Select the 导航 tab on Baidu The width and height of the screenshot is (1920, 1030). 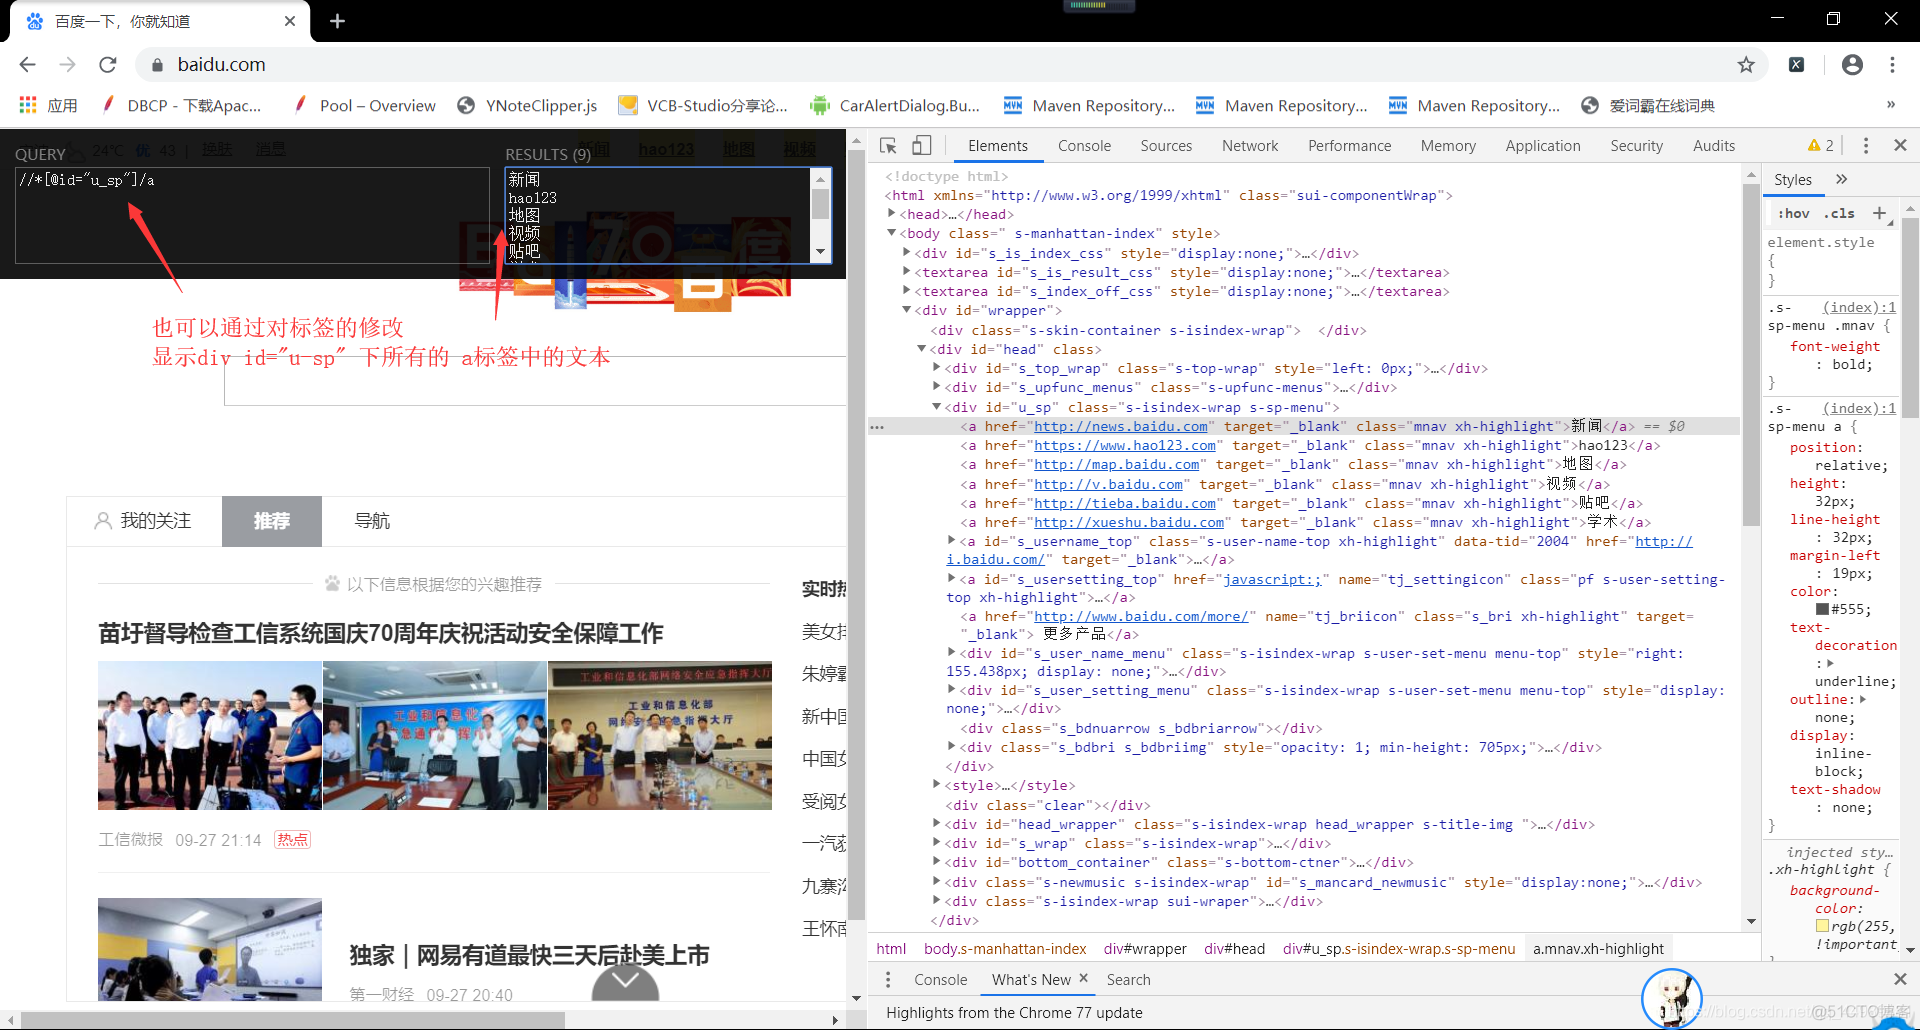372,521
